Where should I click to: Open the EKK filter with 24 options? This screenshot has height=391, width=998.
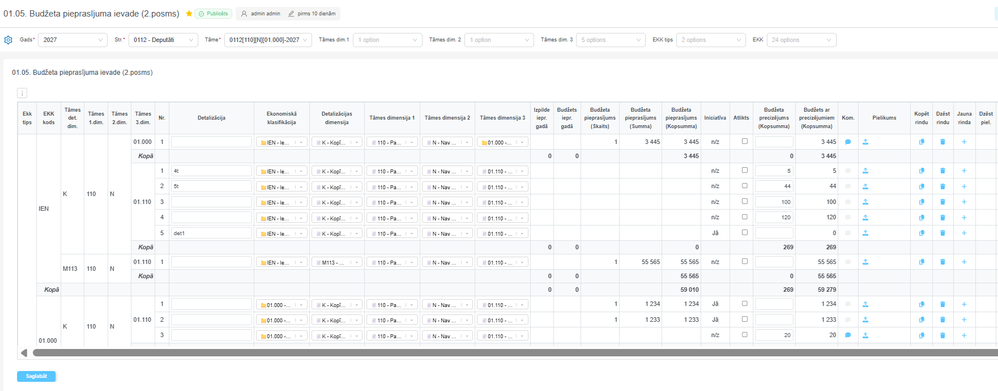click(802, 39)
